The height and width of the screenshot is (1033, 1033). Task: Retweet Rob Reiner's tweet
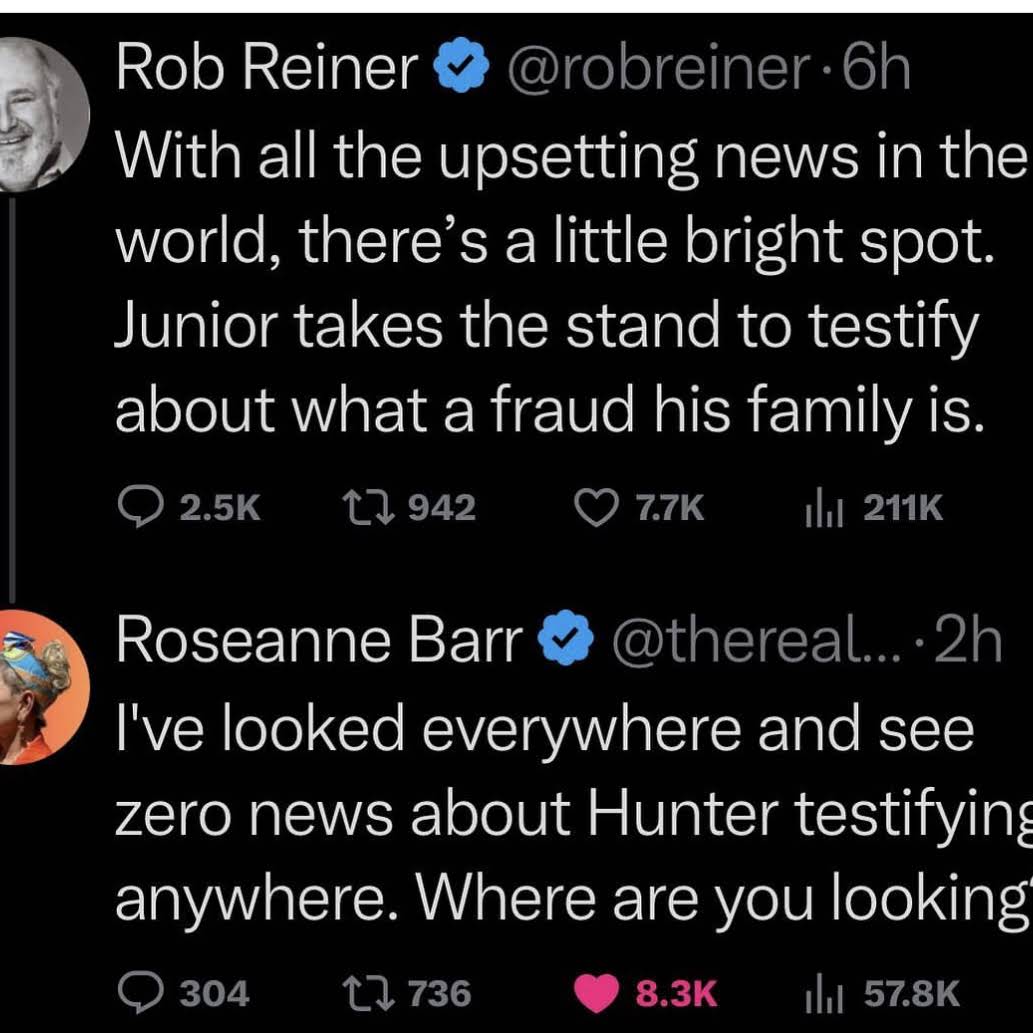tap(408, 508)
